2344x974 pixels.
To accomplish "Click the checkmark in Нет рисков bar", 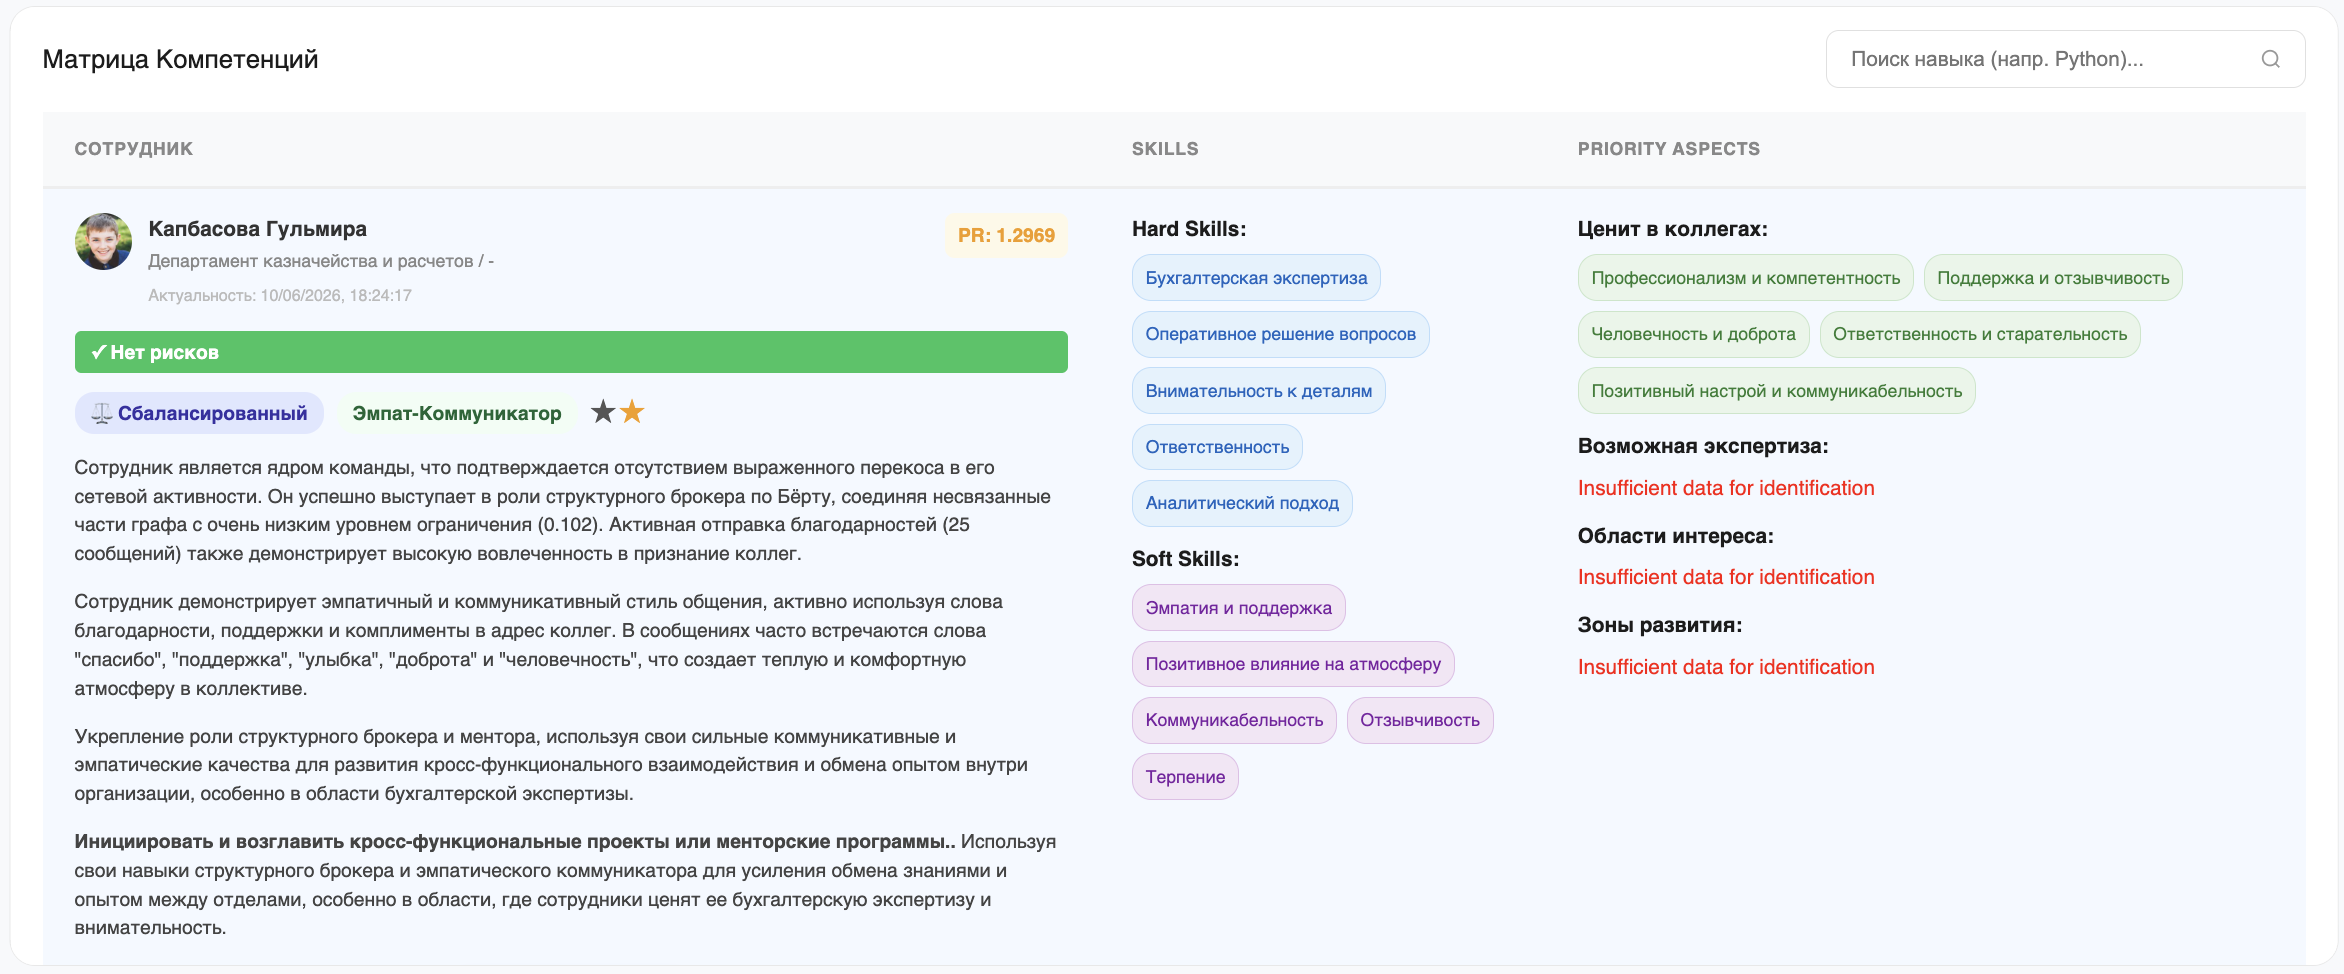I will pos(98,352).
